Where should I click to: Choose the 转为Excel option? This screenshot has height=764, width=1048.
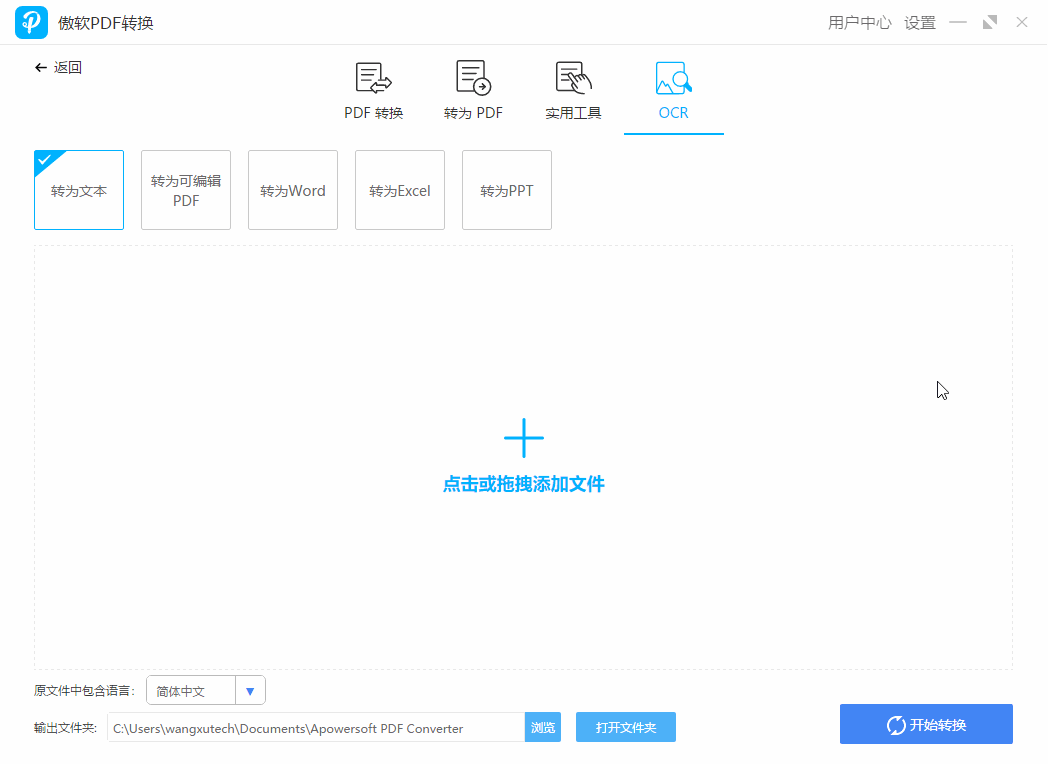[400, 190]
